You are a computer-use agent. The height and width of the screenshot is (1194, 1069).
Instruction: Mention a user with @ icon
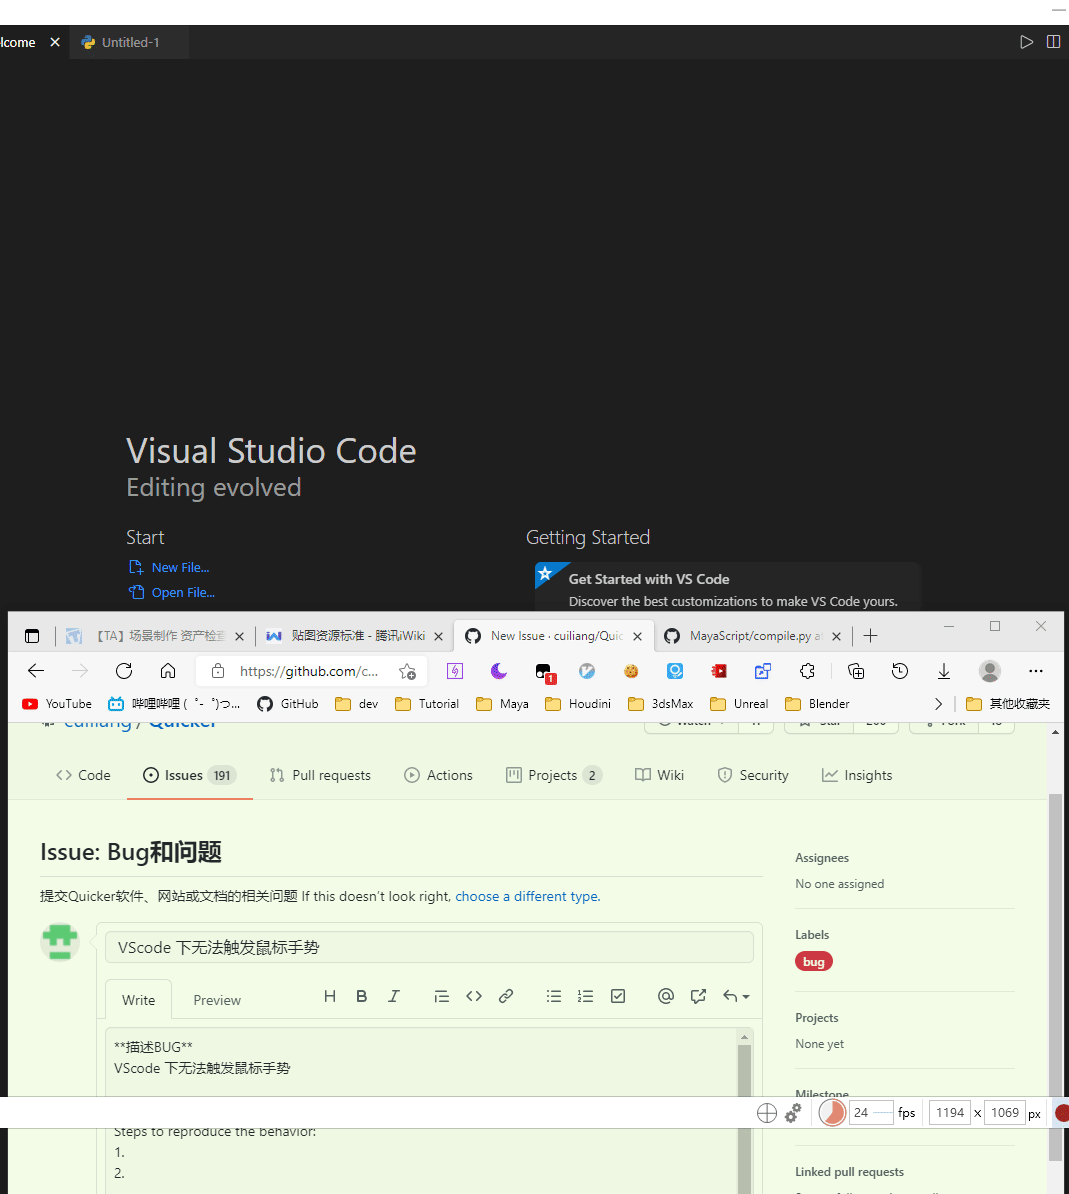point(665,996)
